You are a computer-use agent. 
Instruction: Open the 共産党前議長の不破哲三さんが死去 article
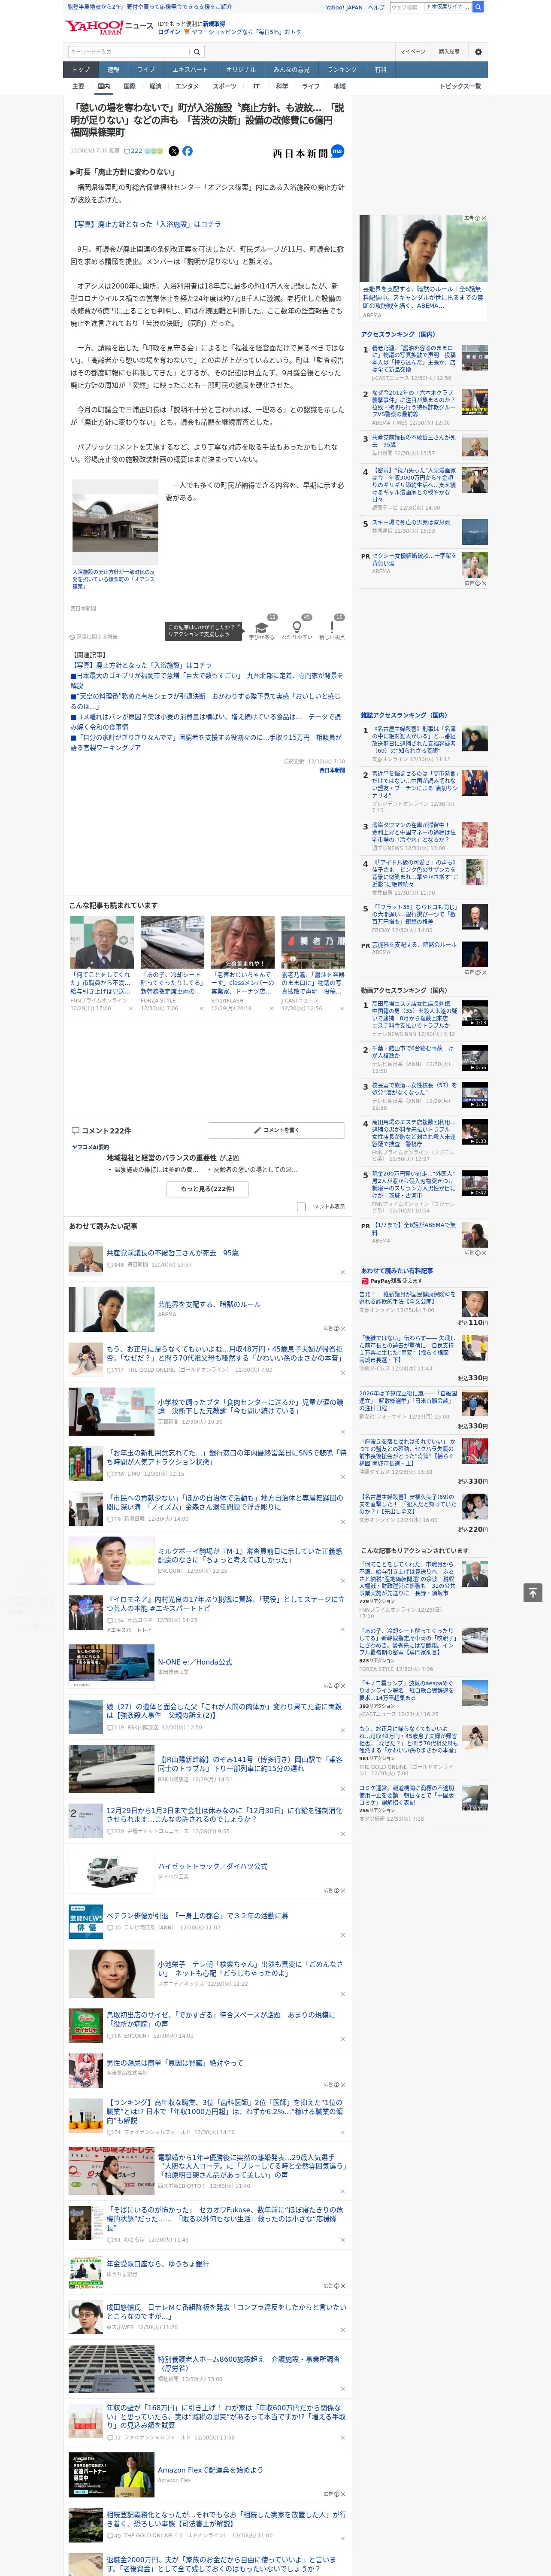click(172, 1253)
